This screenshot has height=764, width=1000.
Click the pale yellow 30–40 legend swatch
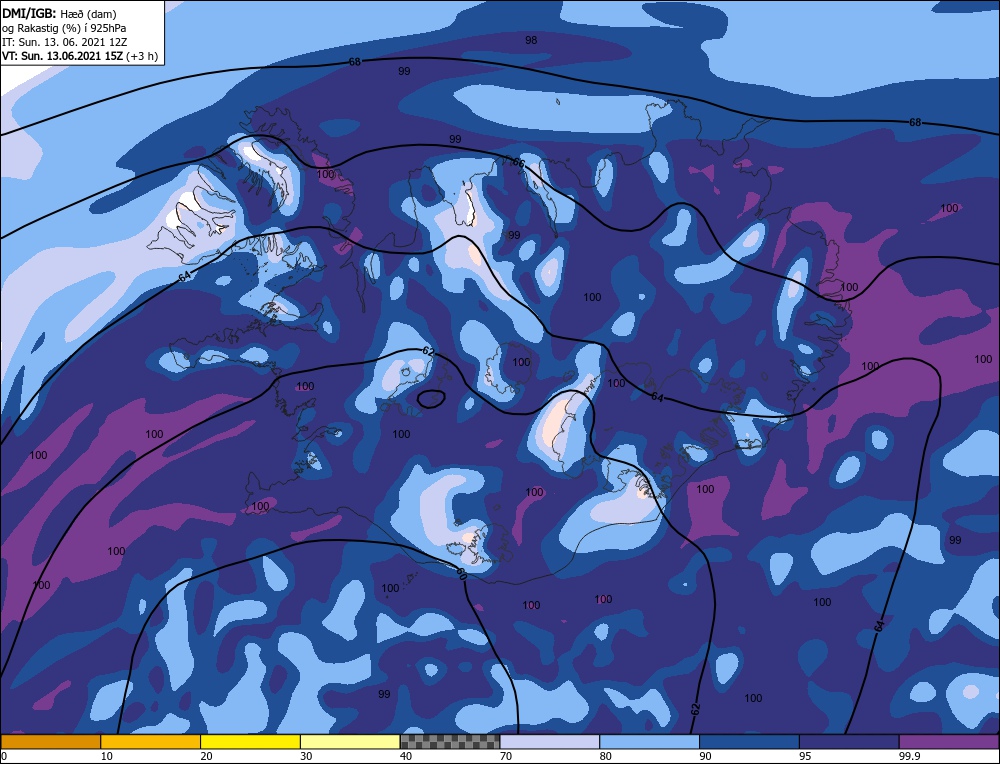(350, 742)
